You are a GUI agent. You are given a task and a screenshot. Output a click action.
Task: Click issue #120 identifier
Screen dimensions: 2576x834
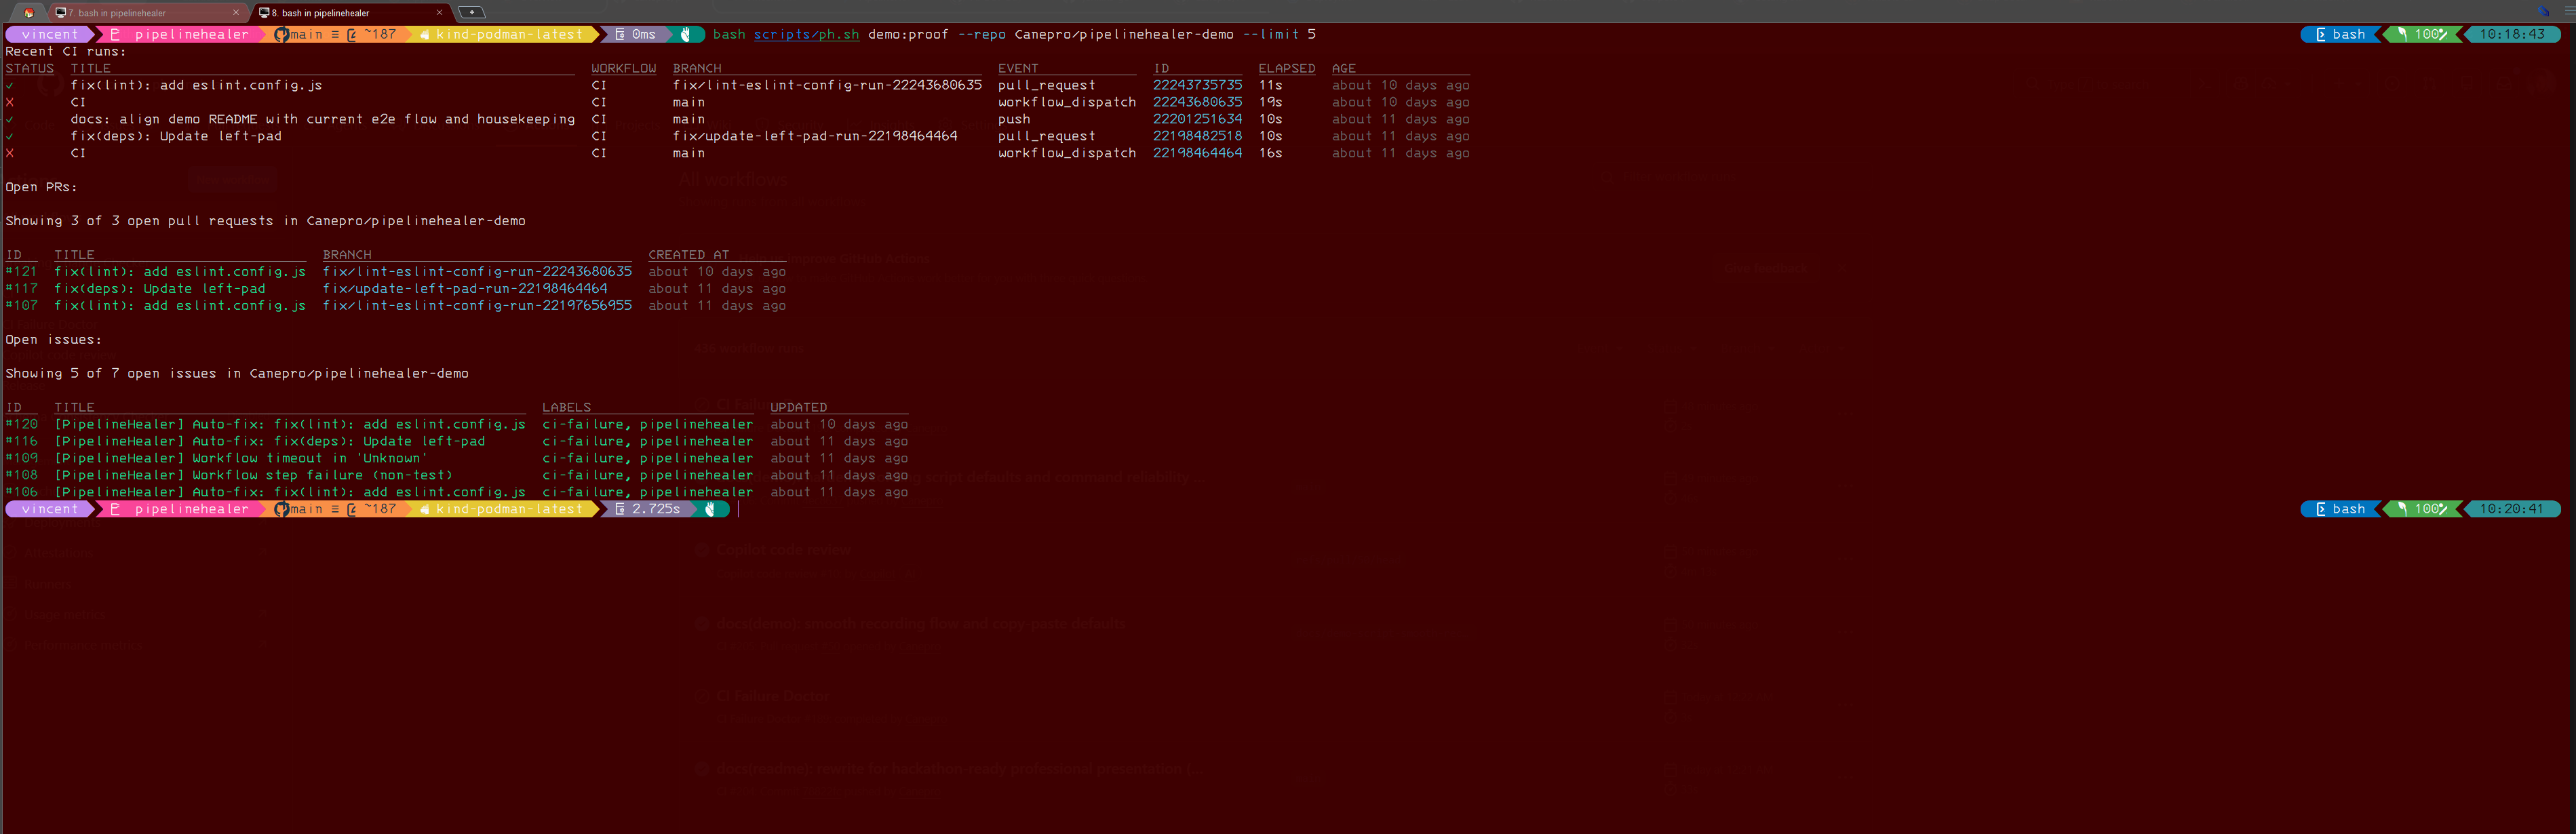click(21, 424)
